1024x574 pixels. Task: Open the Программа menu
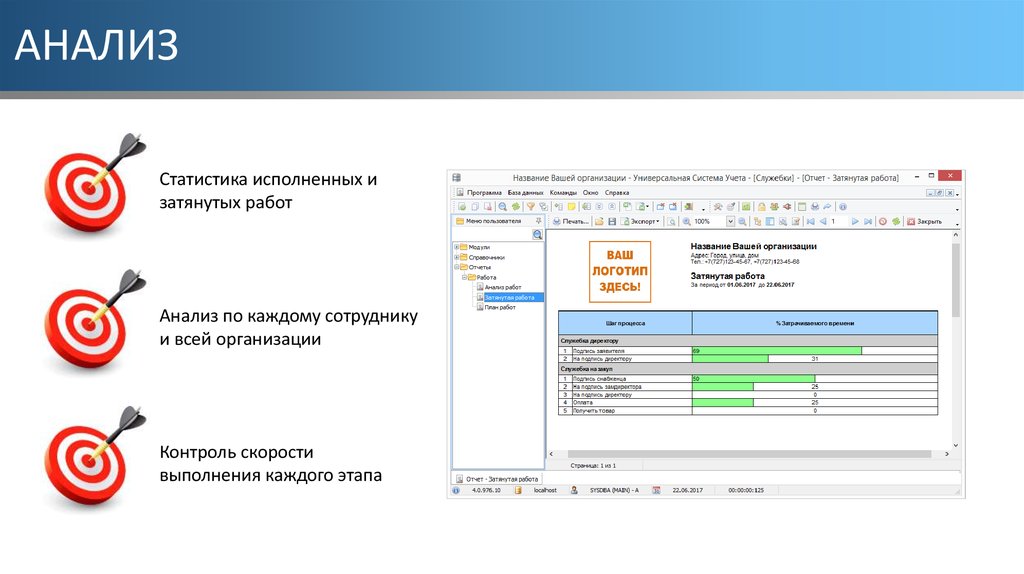(x=484, y=192)
